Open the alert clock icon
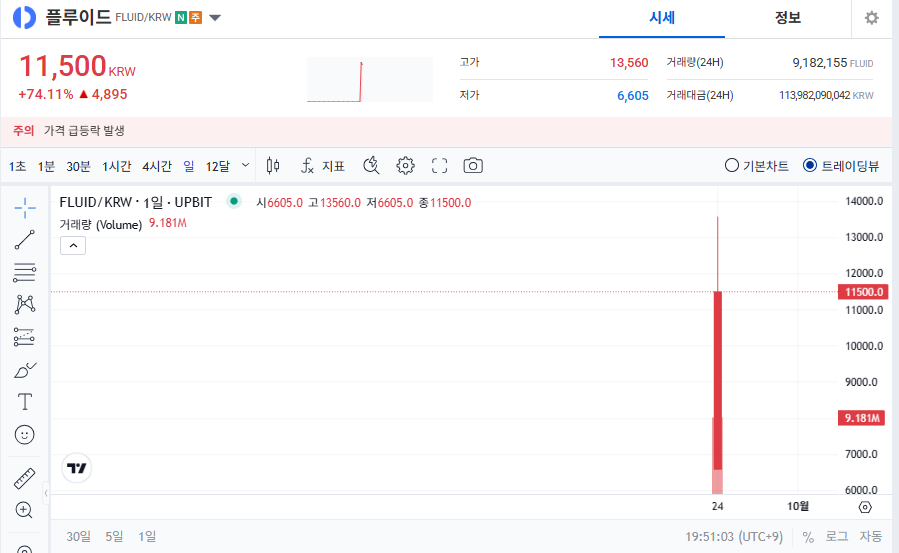This screenshot has width=899, height=553. (x=372, y=166)
